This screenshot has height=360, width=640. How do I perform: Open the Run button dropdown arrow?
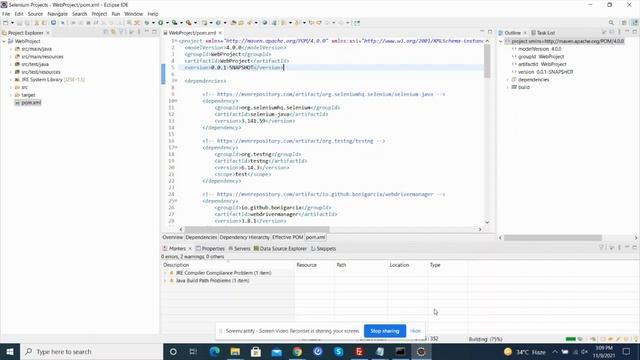pos(167,23)
